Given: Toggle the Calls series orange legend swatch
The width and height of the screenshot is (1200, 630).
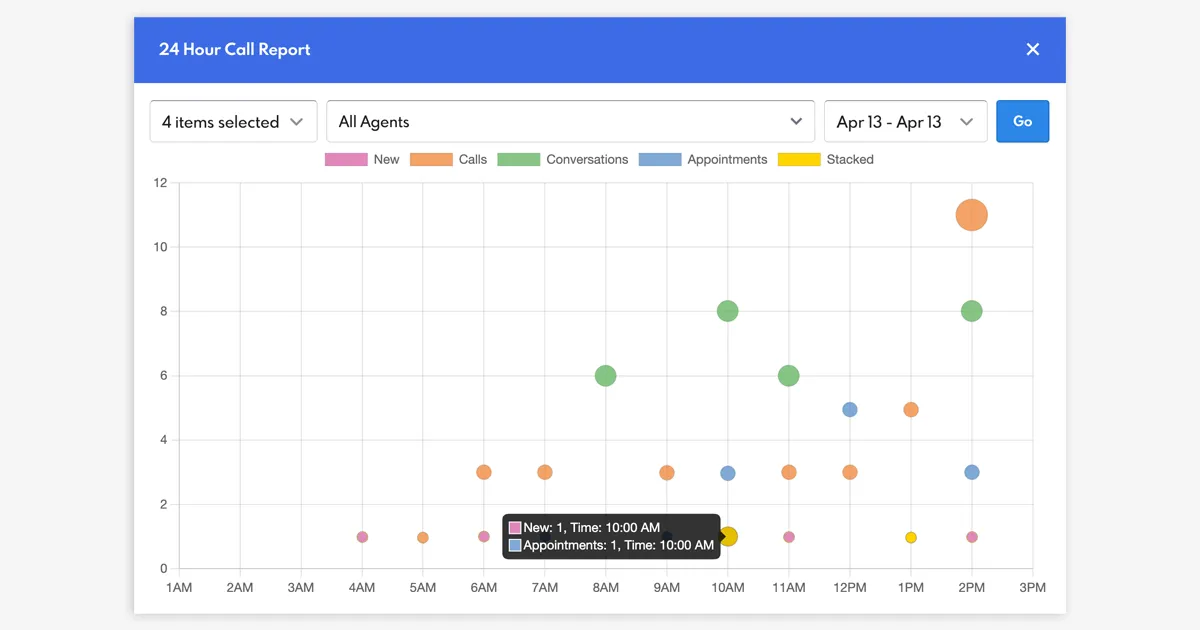Looking at the screenshot, I should coord(431,159).
